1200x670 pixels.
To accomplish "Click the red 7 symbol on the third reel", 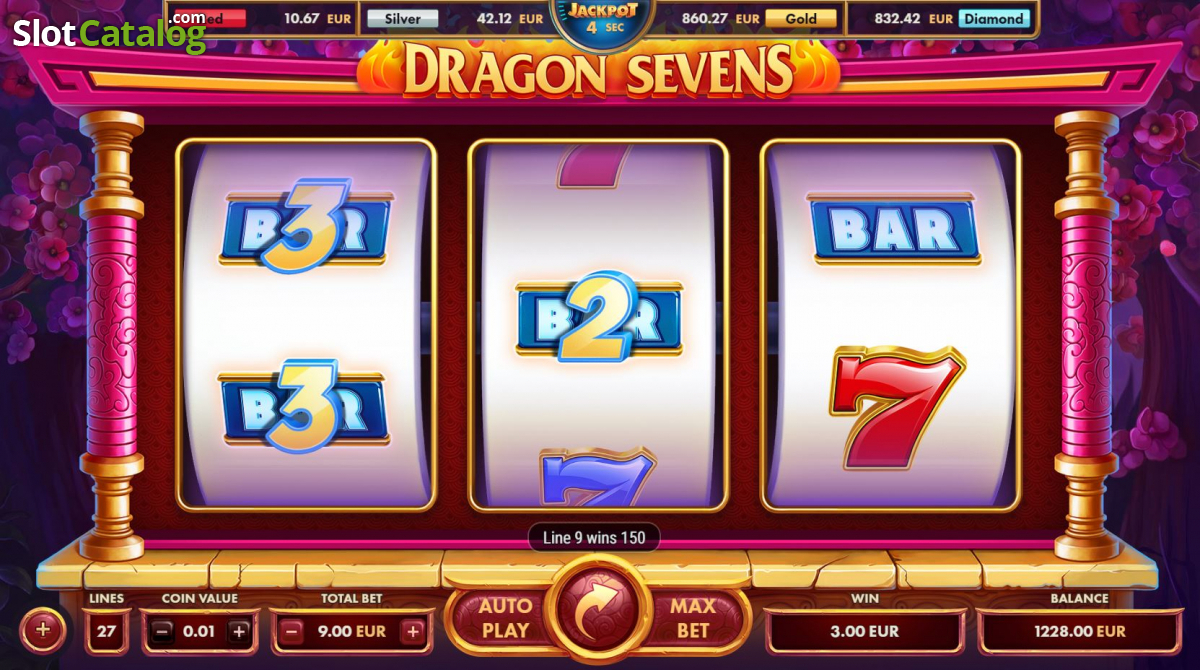I will (x=896, y=407).
